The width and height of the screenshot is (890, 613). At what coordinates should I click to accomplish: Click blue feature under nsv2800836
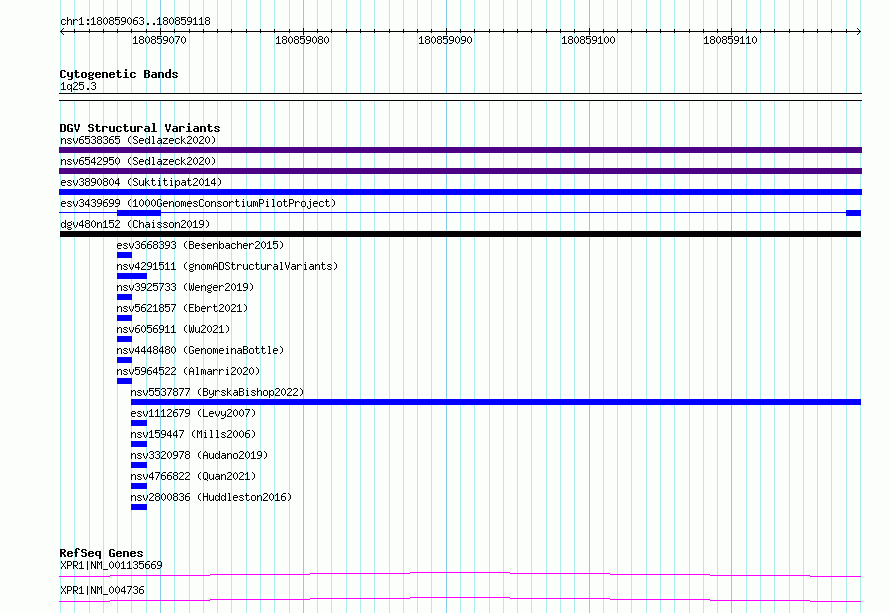[x=139, y=507]
